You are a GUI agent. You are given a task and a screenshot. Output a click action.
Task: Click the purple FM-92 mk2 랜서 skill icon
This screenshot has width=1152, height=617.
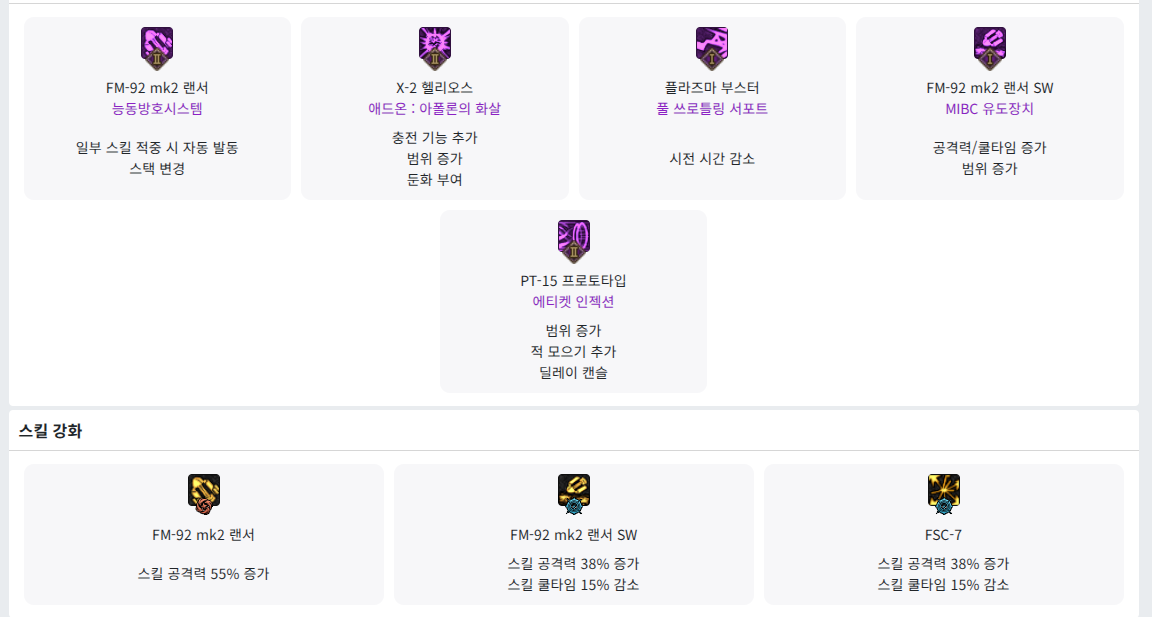[x=157, y=46]
